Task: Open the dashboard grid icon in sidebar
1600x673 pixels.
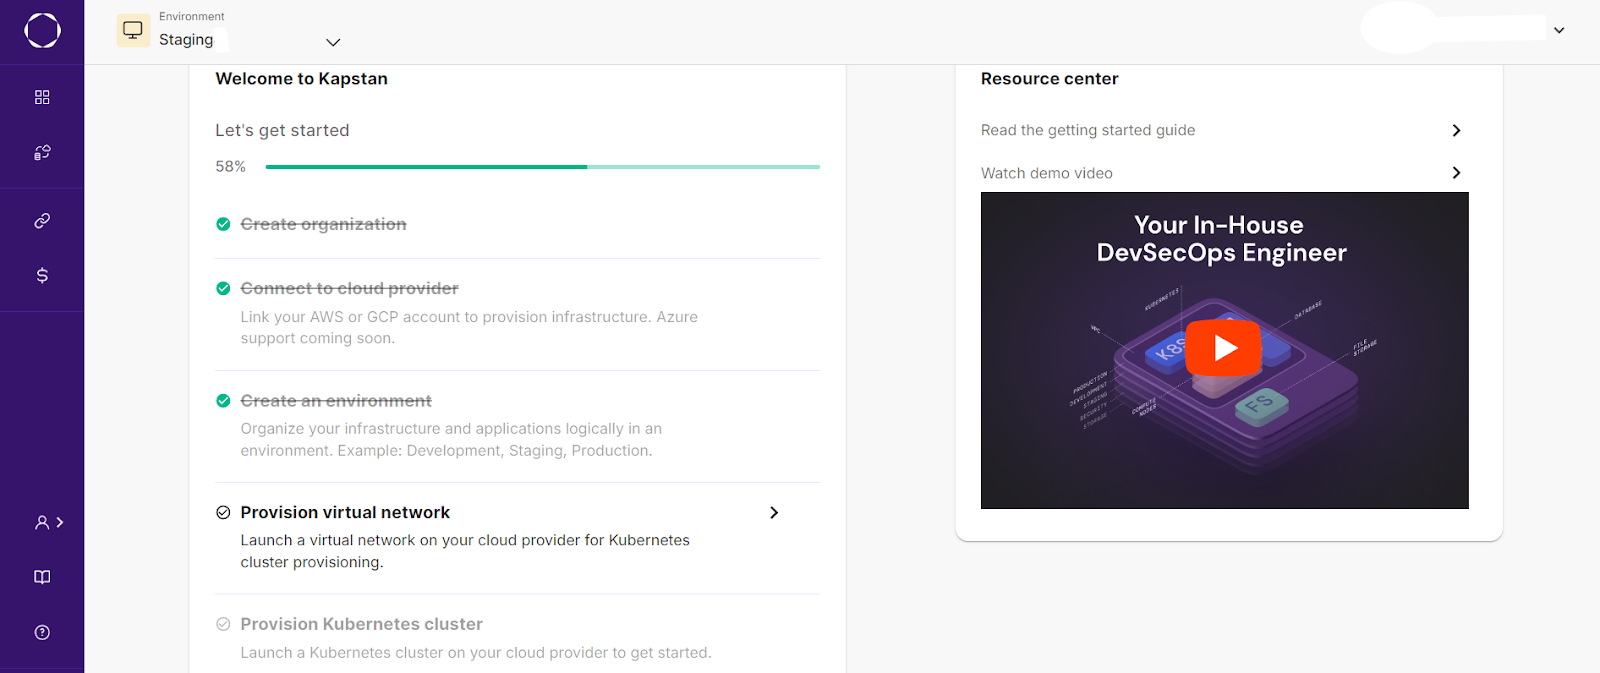Action: (42, 97)
